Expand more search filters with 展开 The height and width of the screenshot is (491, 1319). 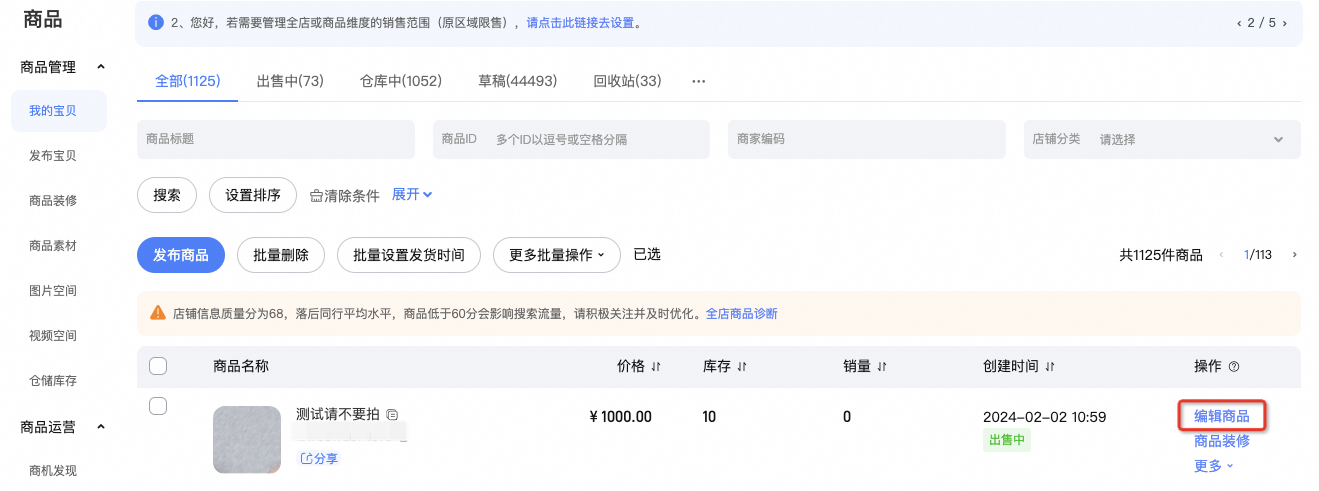[x=412, y=194]
